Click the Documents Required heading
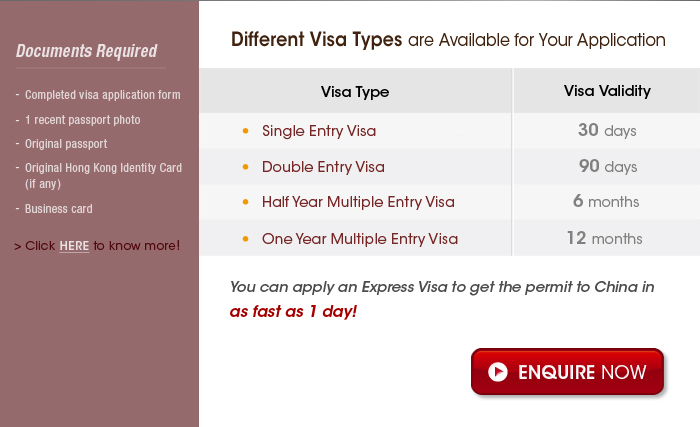Viewport: 700px width, 427px height. click(x=87, y=51)
